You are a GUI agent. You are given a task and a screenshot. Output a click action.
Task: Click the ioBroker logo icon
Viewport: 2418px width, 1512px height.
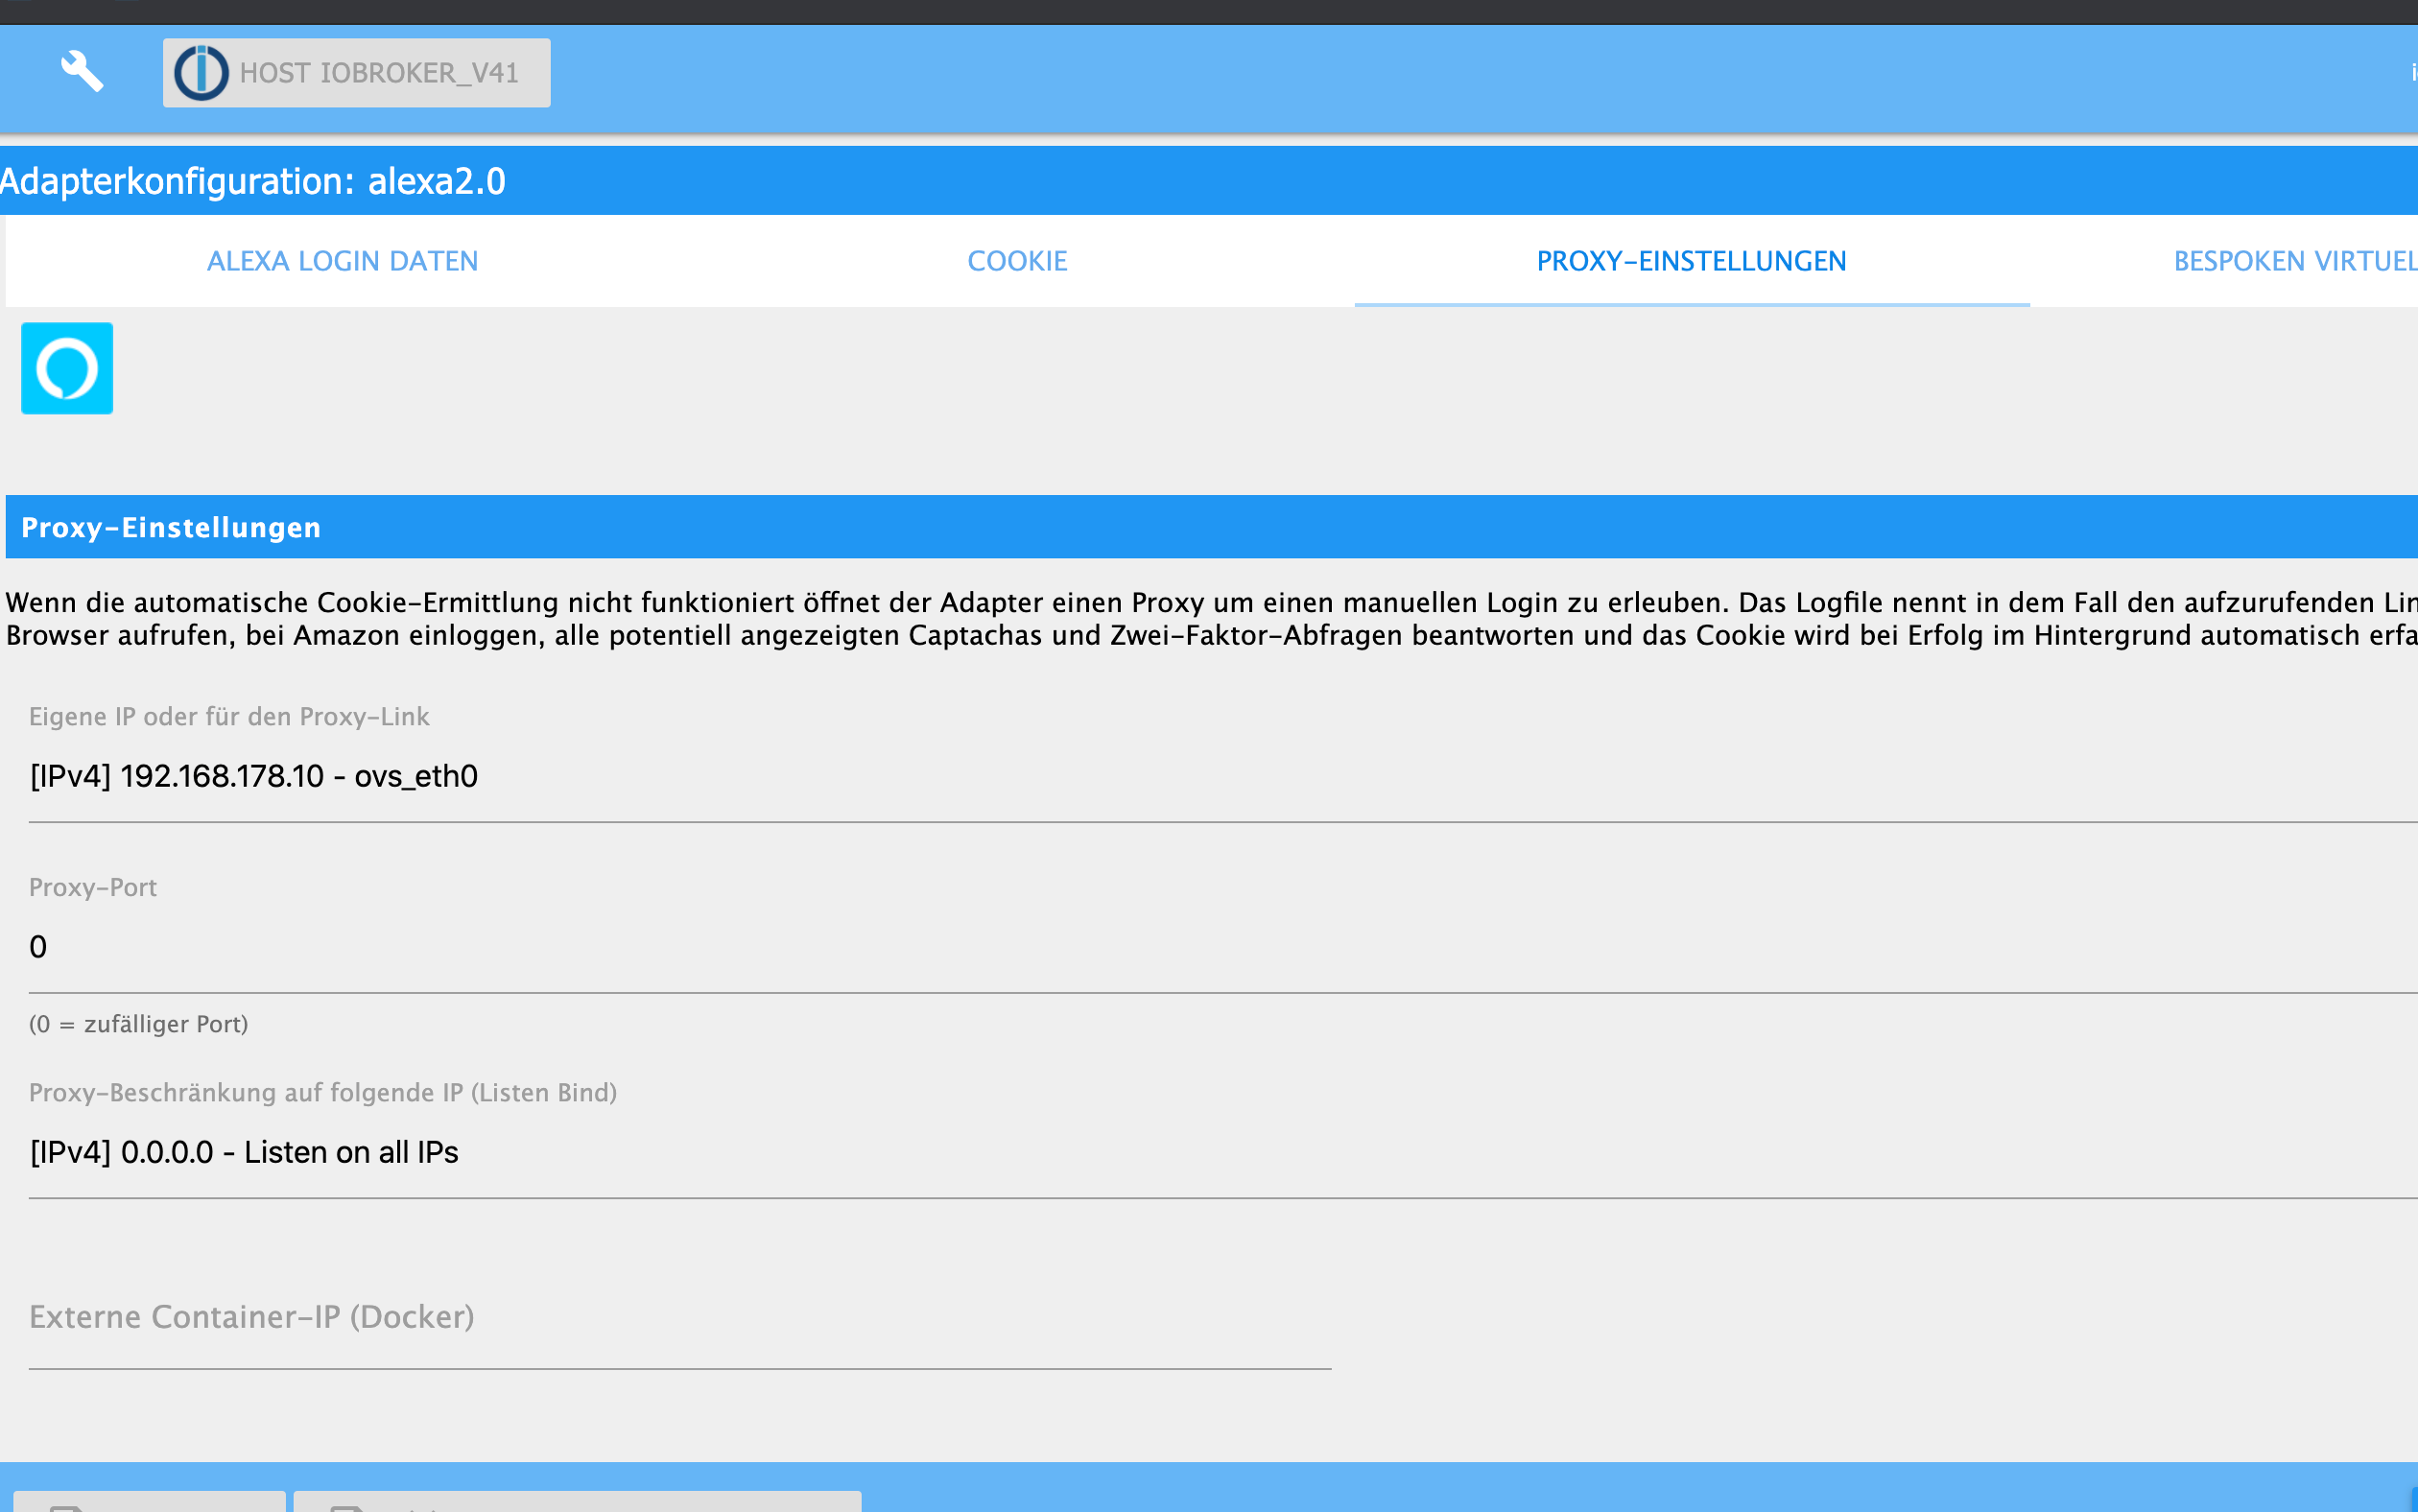201,73
